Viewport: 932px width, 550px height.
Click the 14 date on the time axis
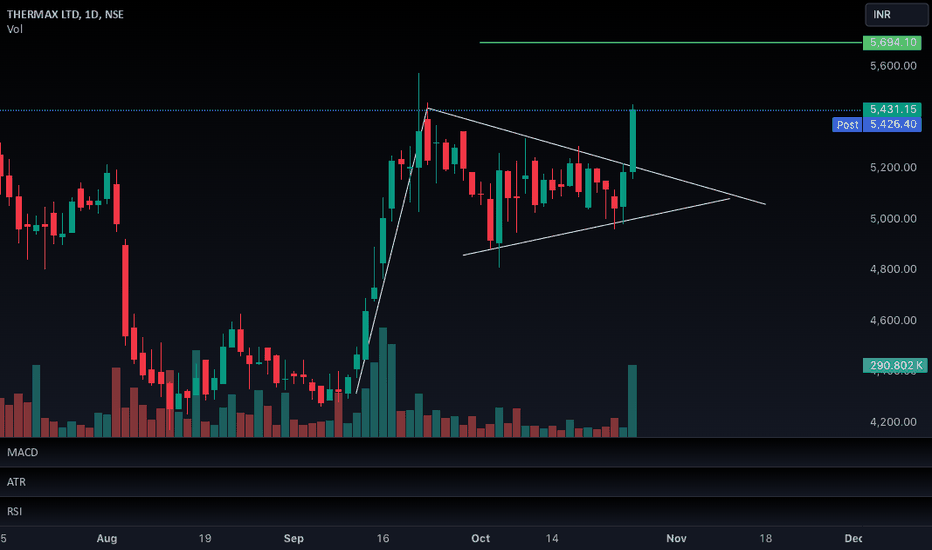click(552, 539)
